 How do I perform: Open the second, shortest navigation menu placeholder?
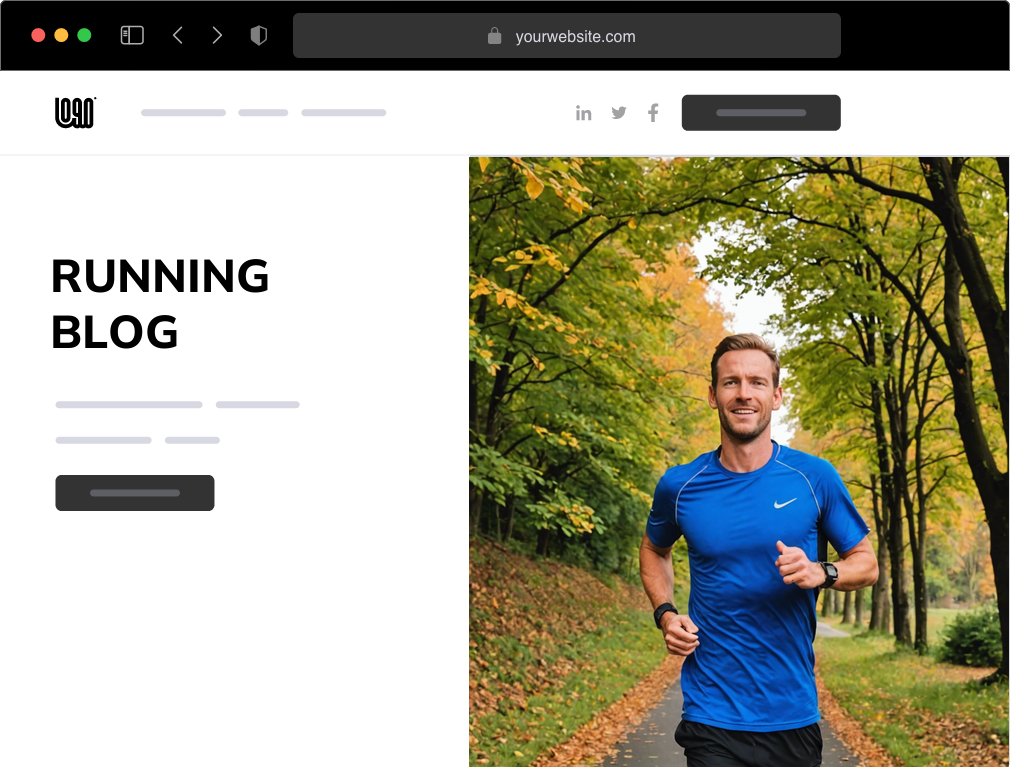[263, 113]
